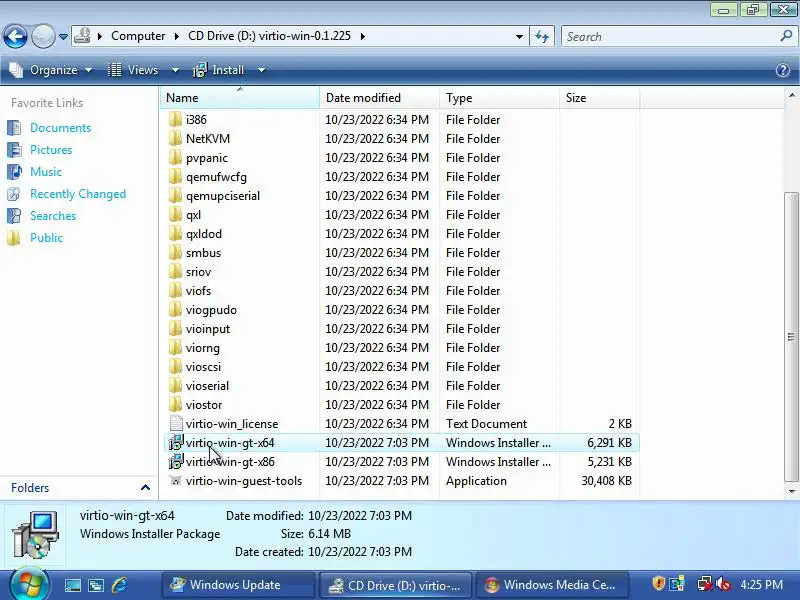Click scrollbar down arrow in file list

click(791, 491)
